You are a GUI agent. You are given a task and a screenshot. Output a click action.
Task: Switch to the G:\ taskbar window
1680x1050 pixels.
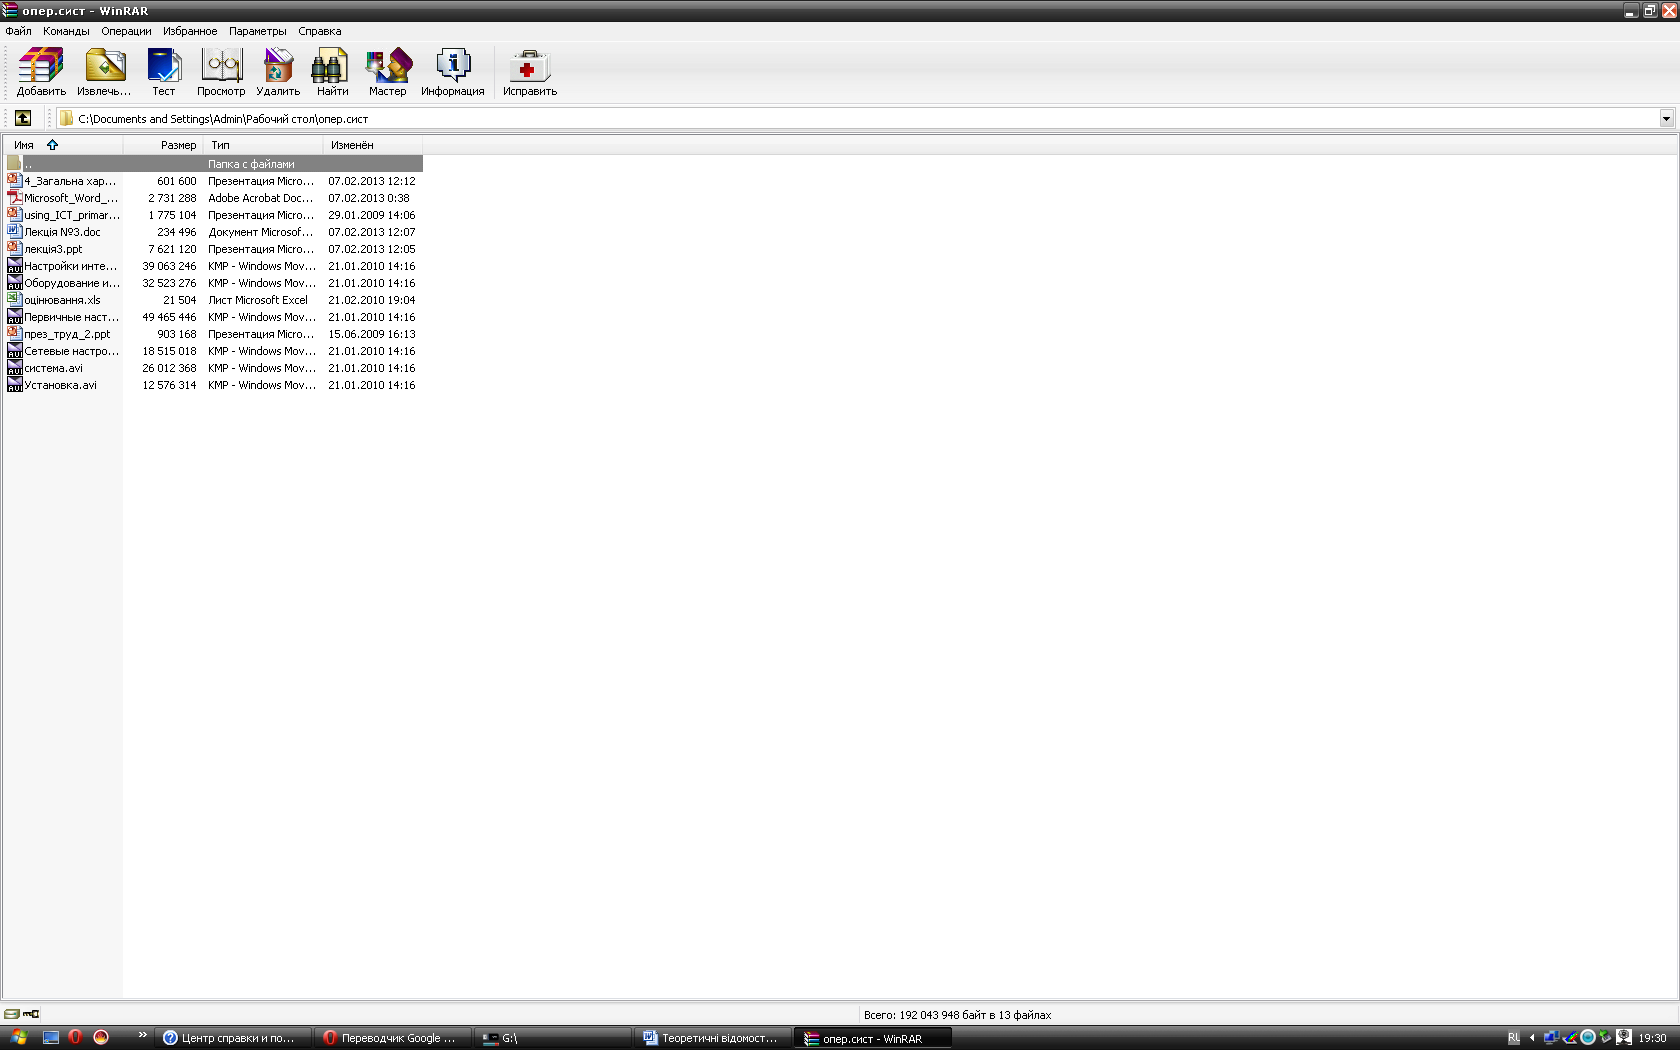[x=553, y=1038]
